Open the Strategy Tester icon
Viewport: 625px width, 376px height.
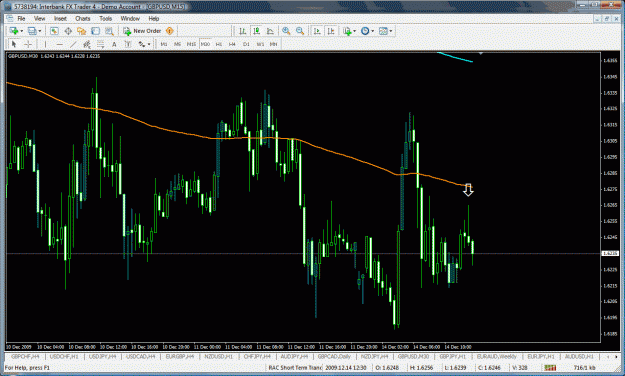(x=109, y=31)
